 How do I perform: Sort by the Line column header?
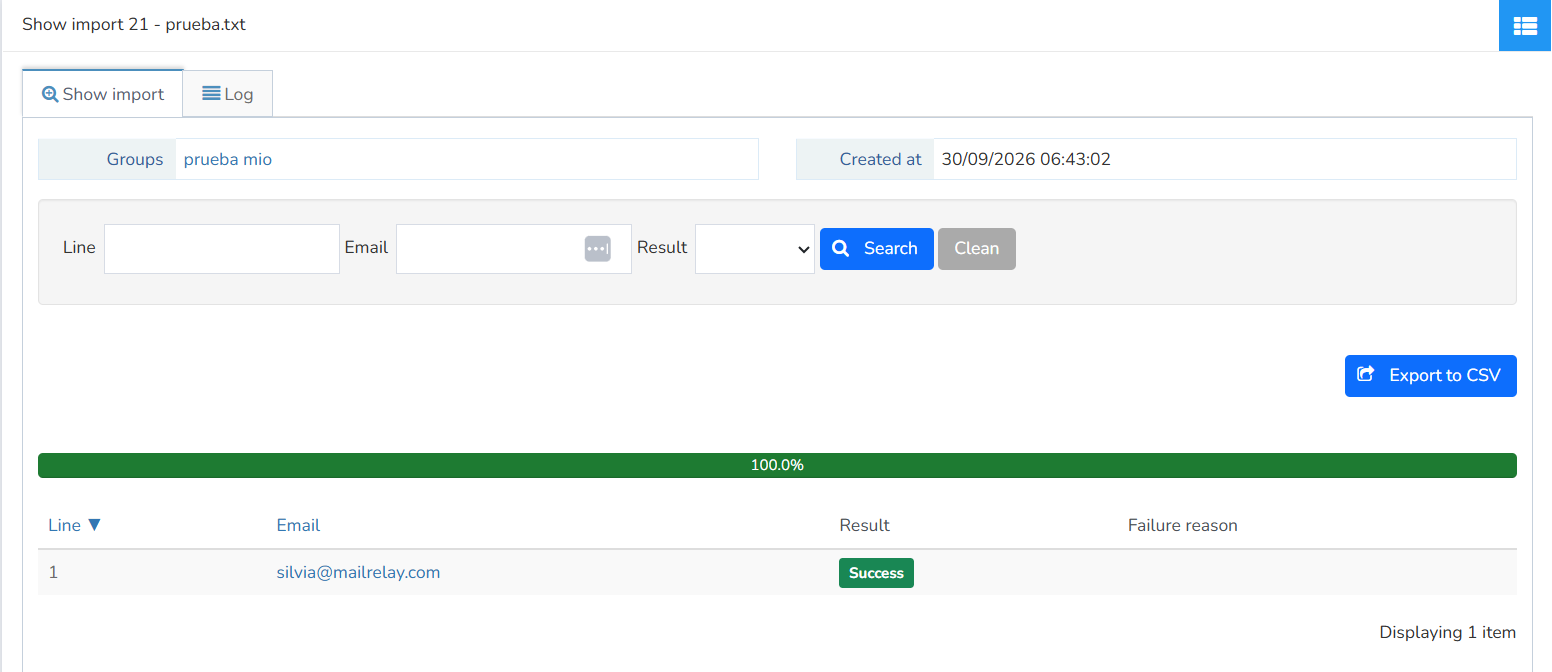[75, 525]
